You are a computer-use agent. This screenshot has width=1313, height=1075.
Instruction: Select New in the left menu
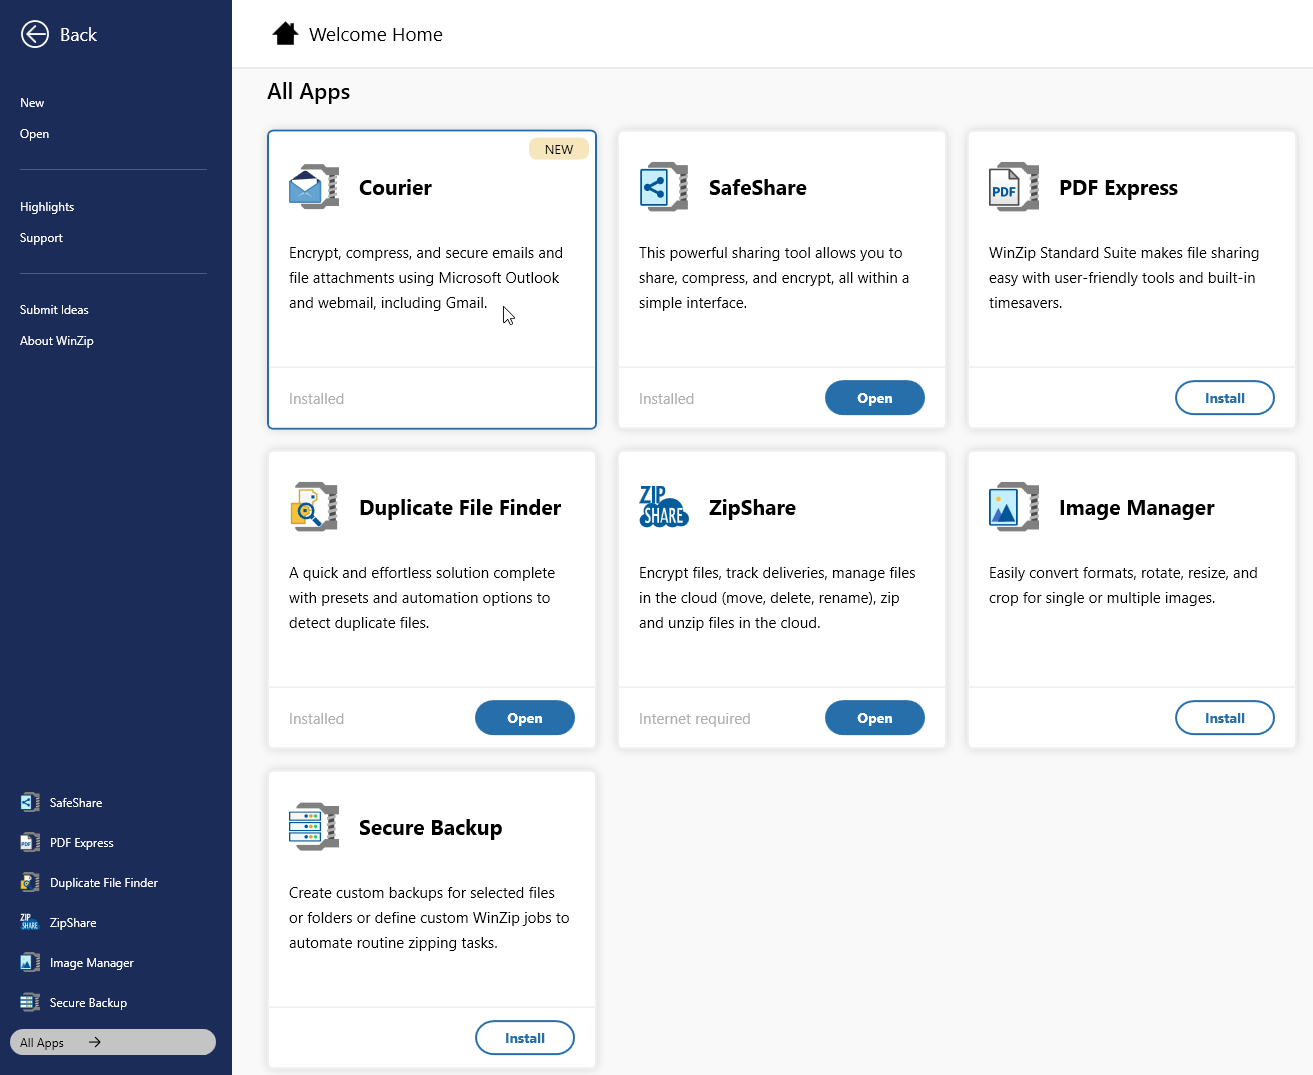tap(32, 103)
